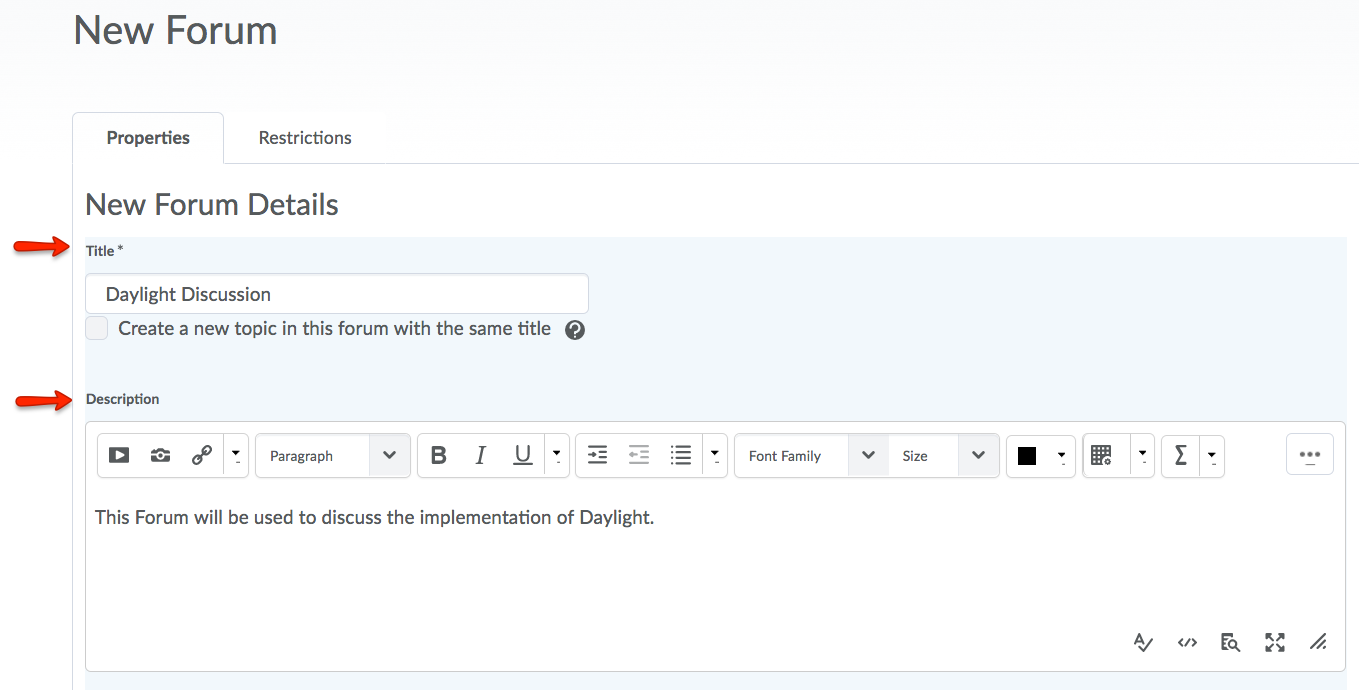Toggle Bold formatting

tap(438, 456)
